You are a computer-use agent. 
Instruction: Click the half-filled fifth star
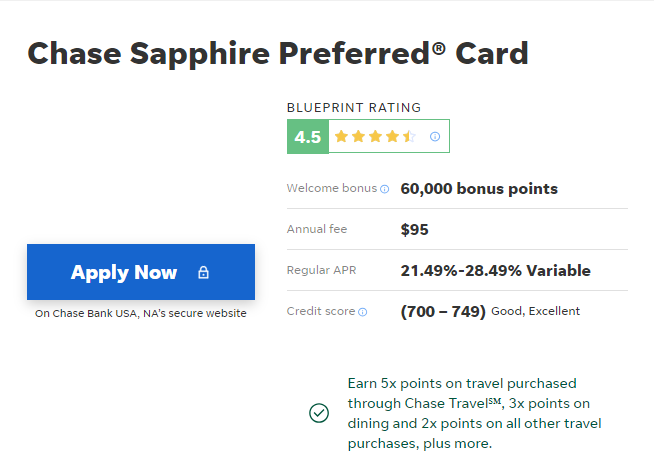point(409,136)
